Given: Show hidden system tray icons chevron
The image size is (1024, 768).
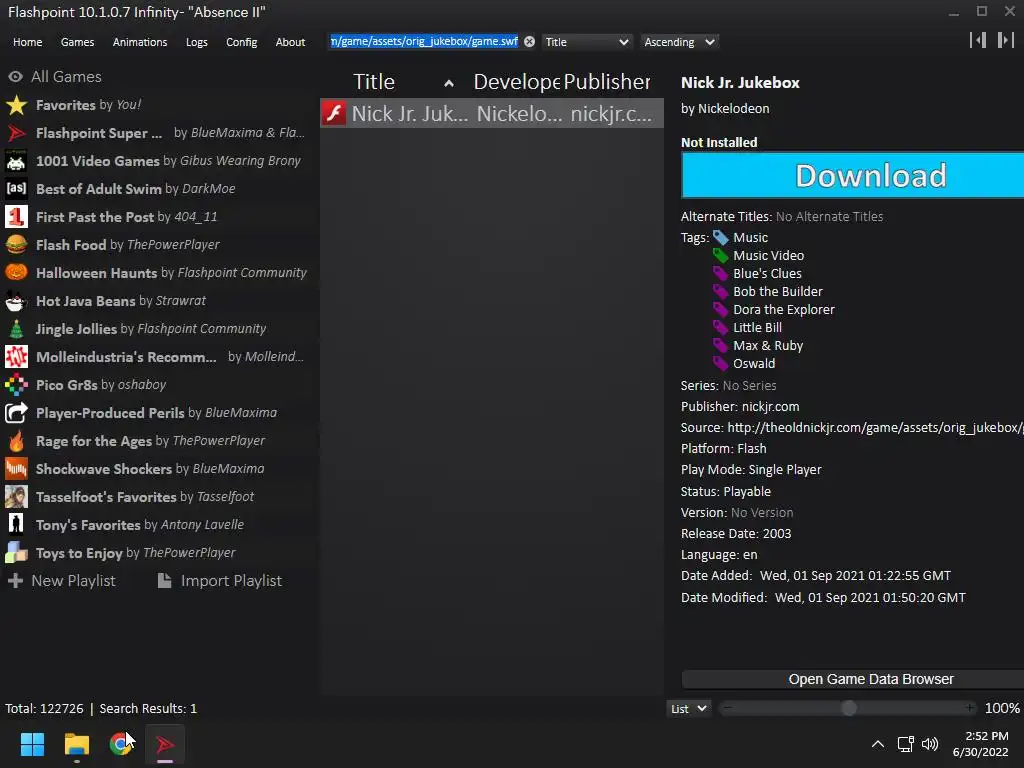Looking at the screenshot, I should (x=878, y=744).
